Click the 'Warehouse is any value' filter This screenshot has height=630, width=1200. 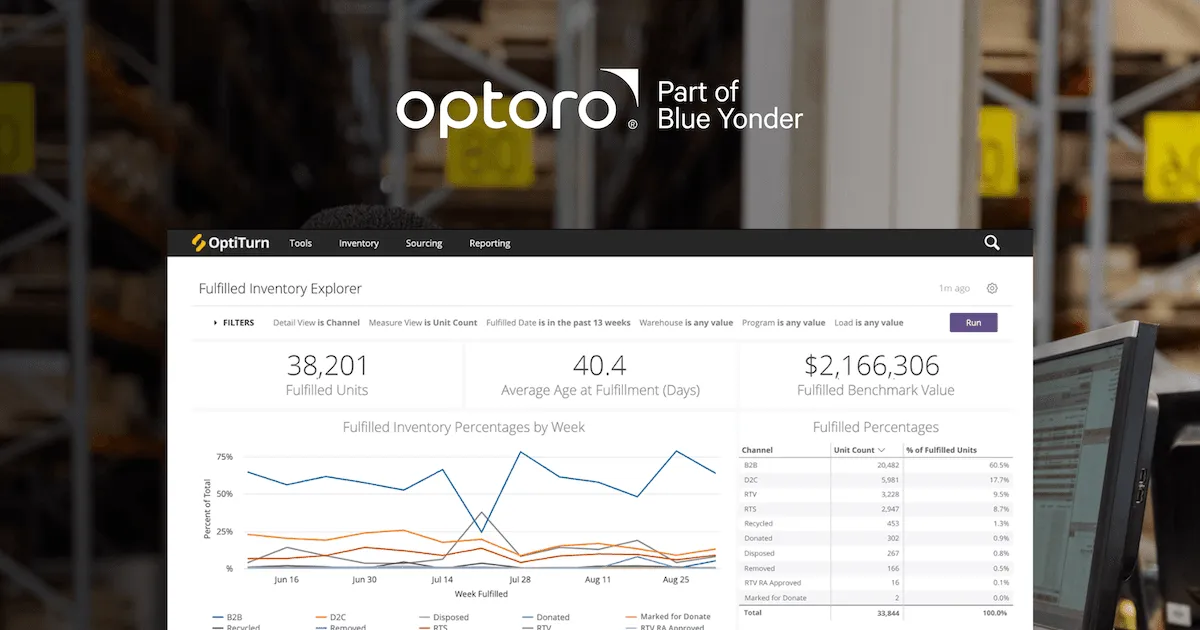click(686, 323)
